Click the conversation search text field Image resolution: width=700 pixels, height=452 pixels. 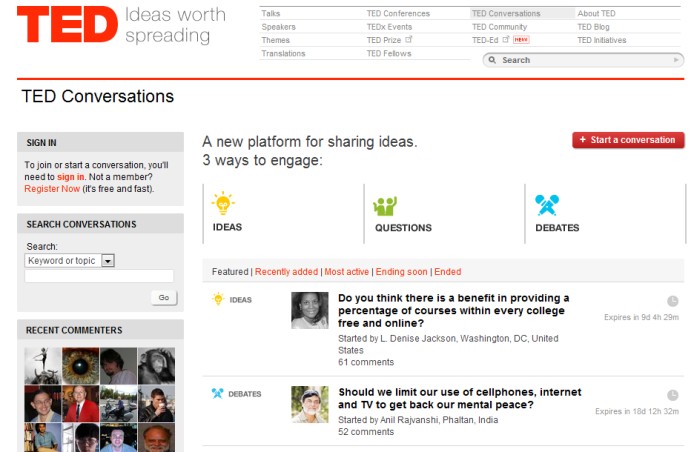[99, 276]
